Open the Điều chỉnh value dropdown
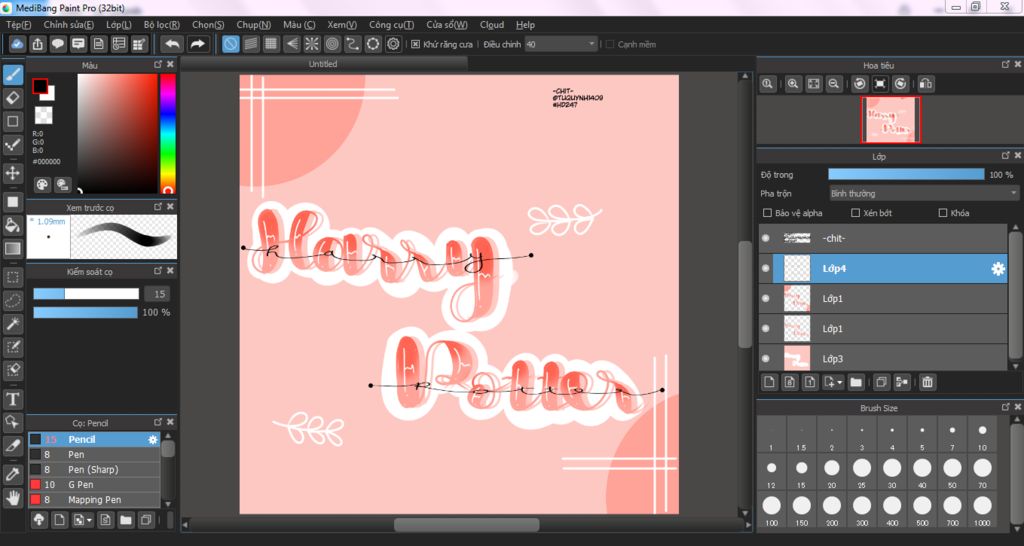 pyautogui.click(x=561, y=44)
